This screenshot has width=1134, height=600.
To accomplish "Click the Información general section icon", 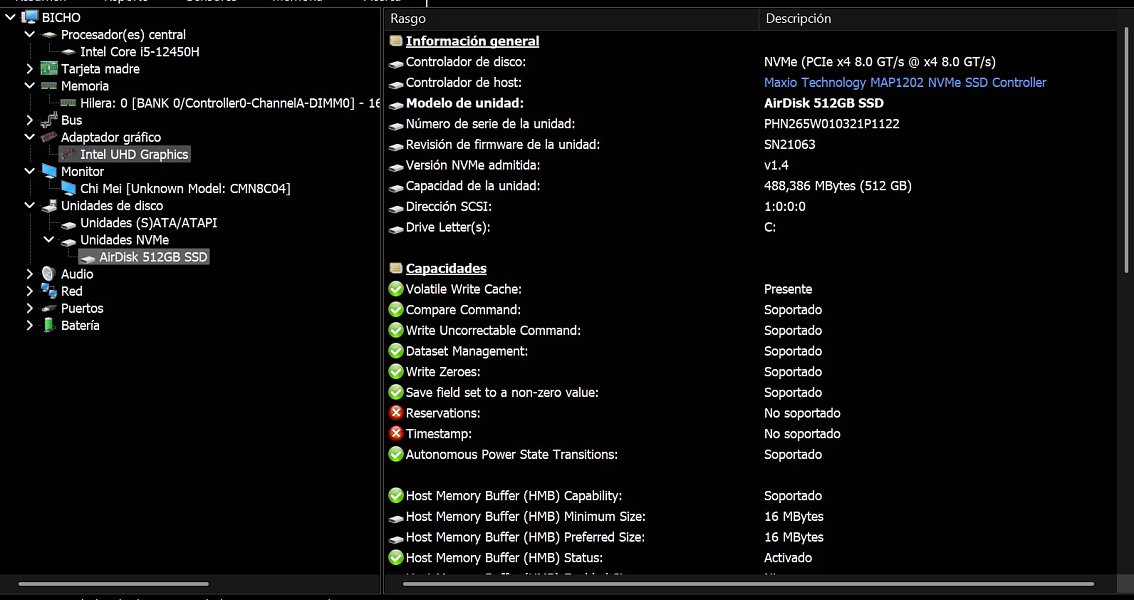I will pos(396,41).
